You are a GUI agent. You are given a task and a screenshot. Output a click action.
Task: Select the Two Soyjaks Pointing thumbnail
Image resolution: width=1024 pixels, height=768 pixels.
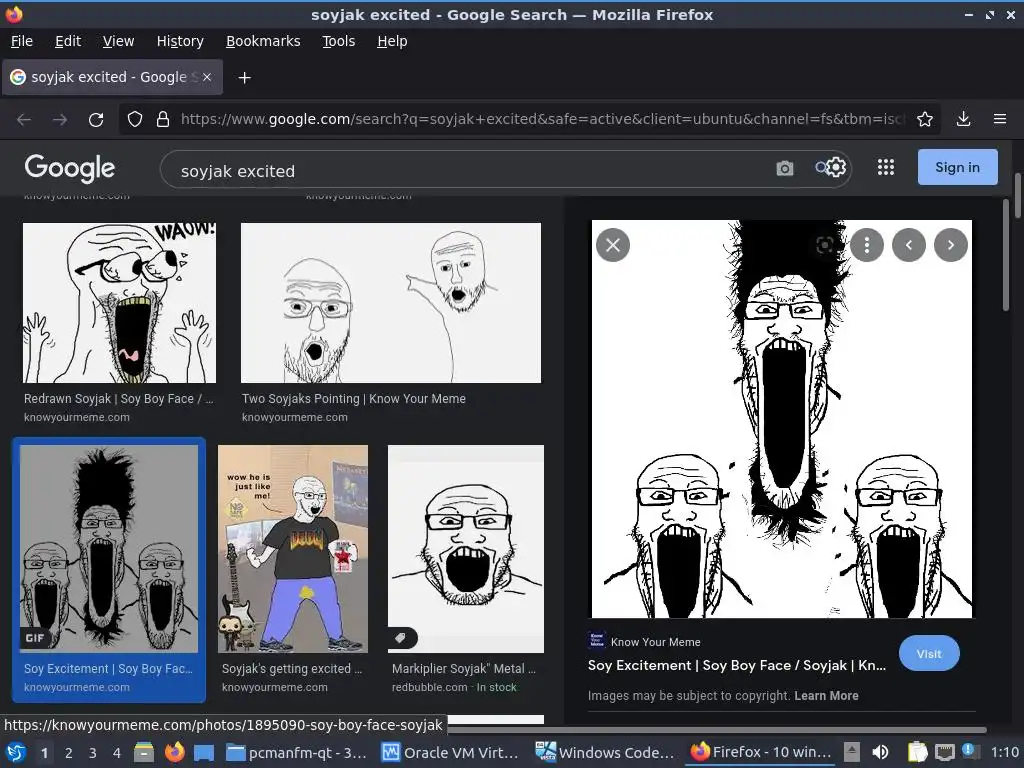pos(391,303)
